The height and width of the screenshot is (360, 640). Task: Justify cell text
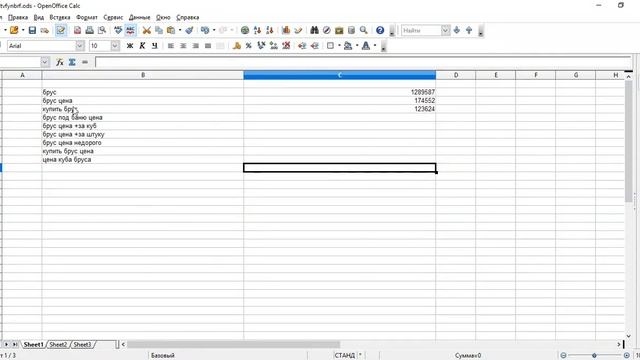coord(208,46)
